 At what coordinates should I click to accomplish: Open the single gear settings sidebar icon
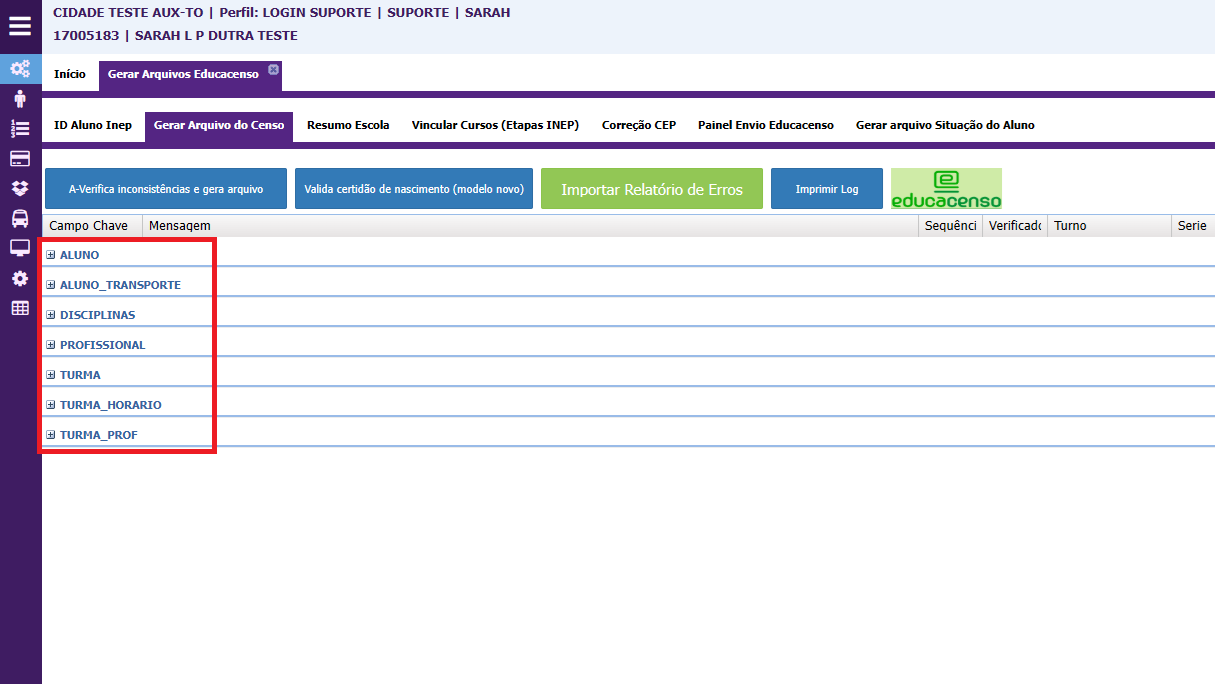[20, 278]
